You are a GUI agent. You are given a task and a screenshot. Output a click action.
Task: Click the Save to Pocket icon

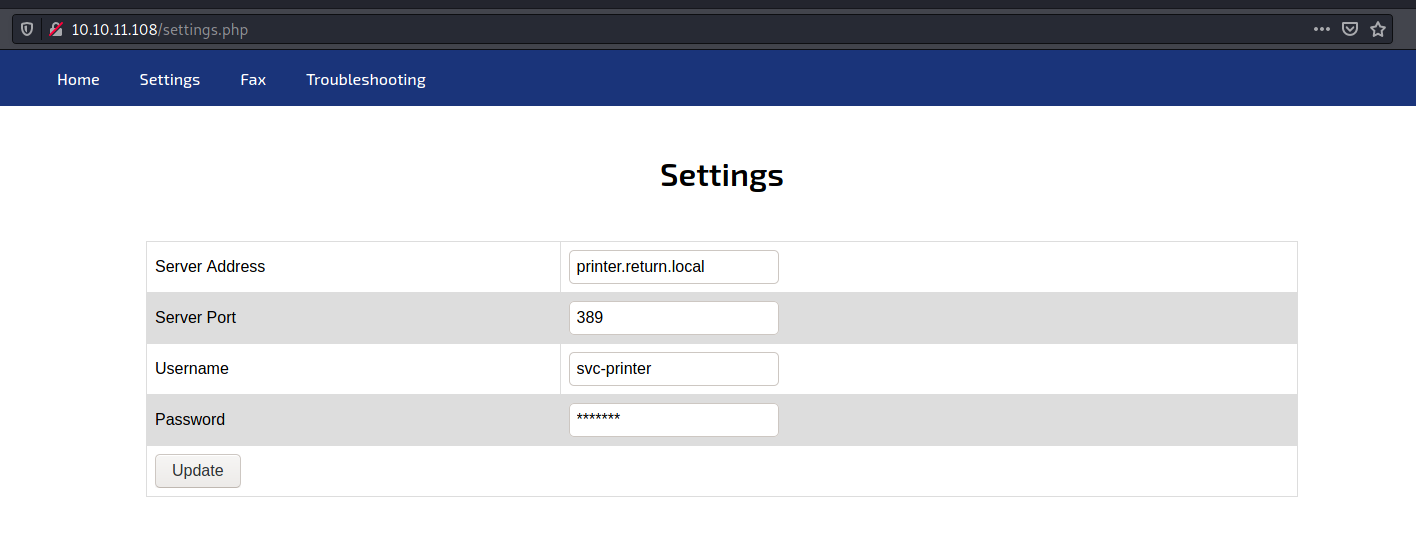pyautogui.click(x=1350, y=29)
